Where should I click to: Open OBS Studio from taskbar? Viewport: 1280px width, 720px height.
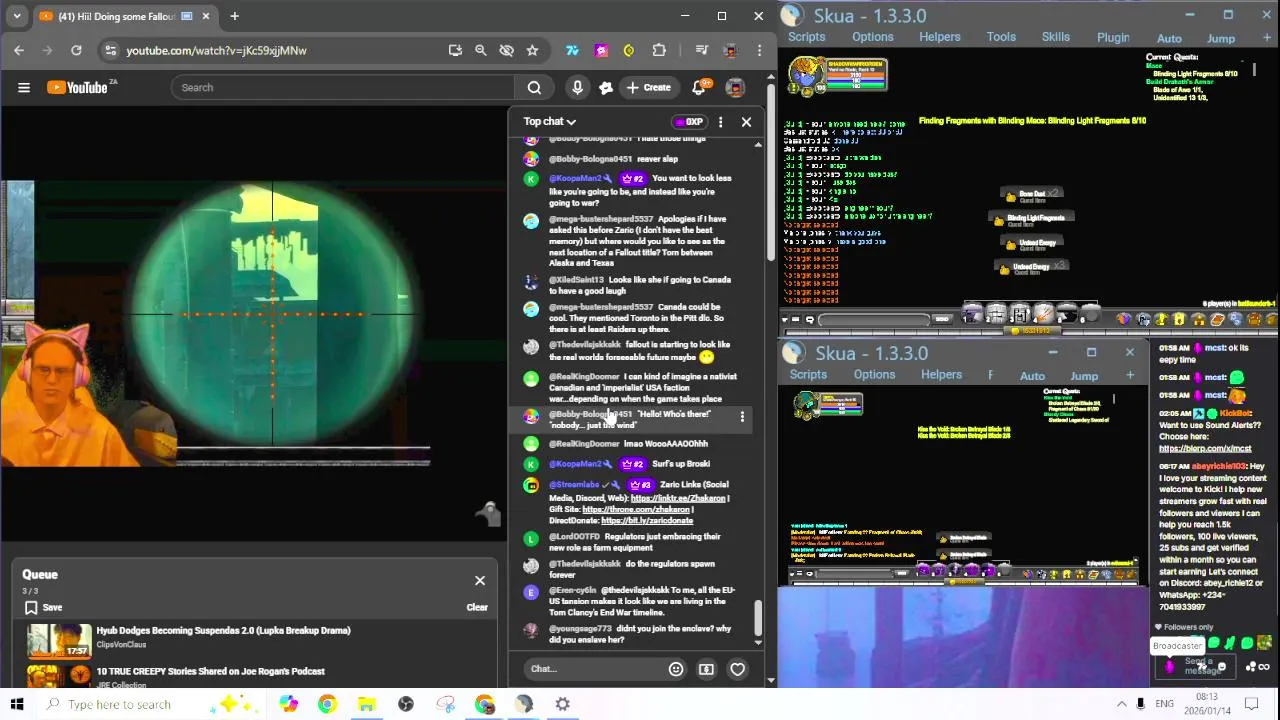pyautogui.click(x=405, y=704)
